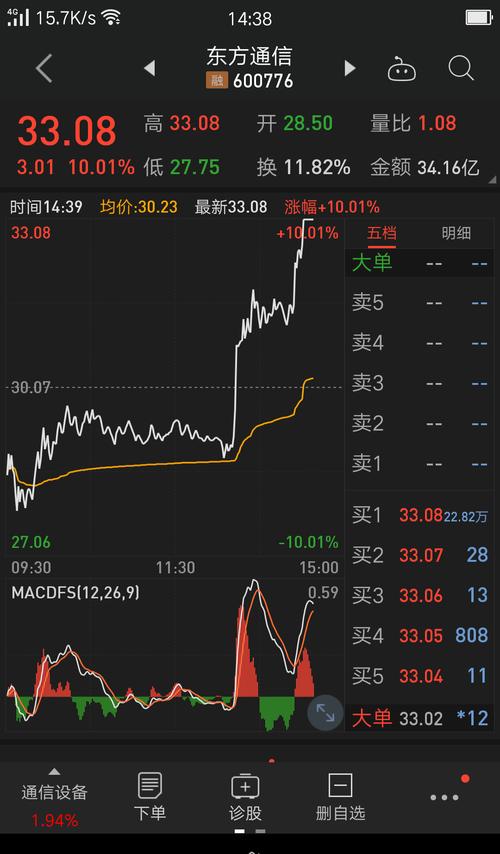Viewport: 500px width, 854px height.
Task: Tap the status bar clock 14:38
Action: pyautogui.click(x=249, y=19)
